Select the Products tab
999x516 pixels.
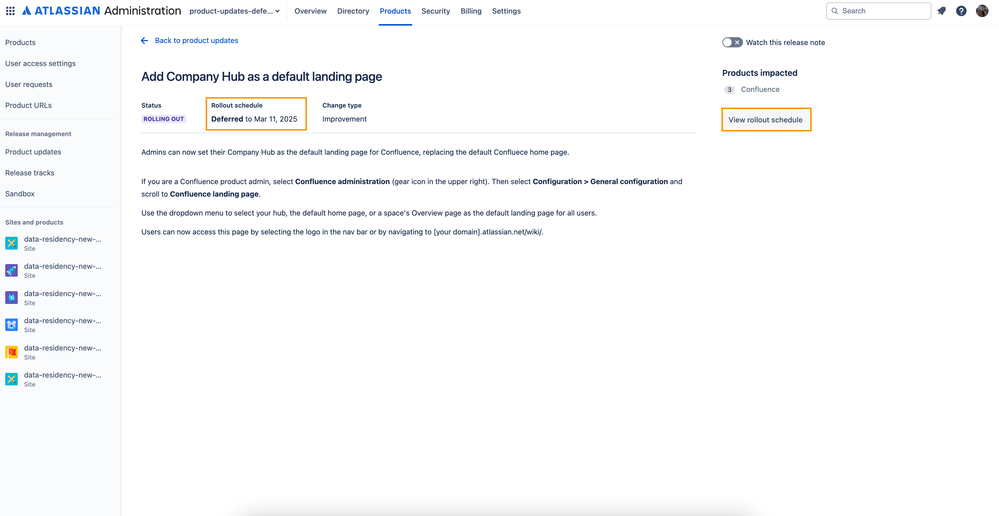(x=395, y=11)
